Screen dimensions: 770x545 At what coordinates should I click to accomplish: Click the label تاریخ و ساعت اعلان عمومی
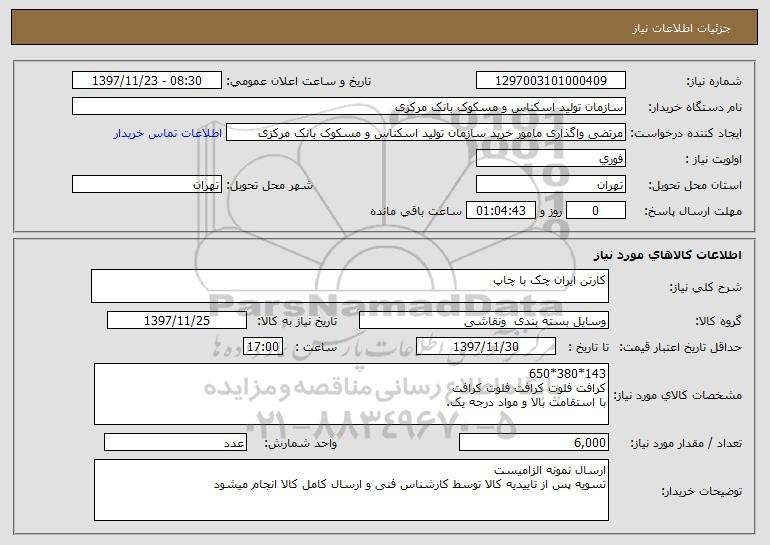(299, 81)
